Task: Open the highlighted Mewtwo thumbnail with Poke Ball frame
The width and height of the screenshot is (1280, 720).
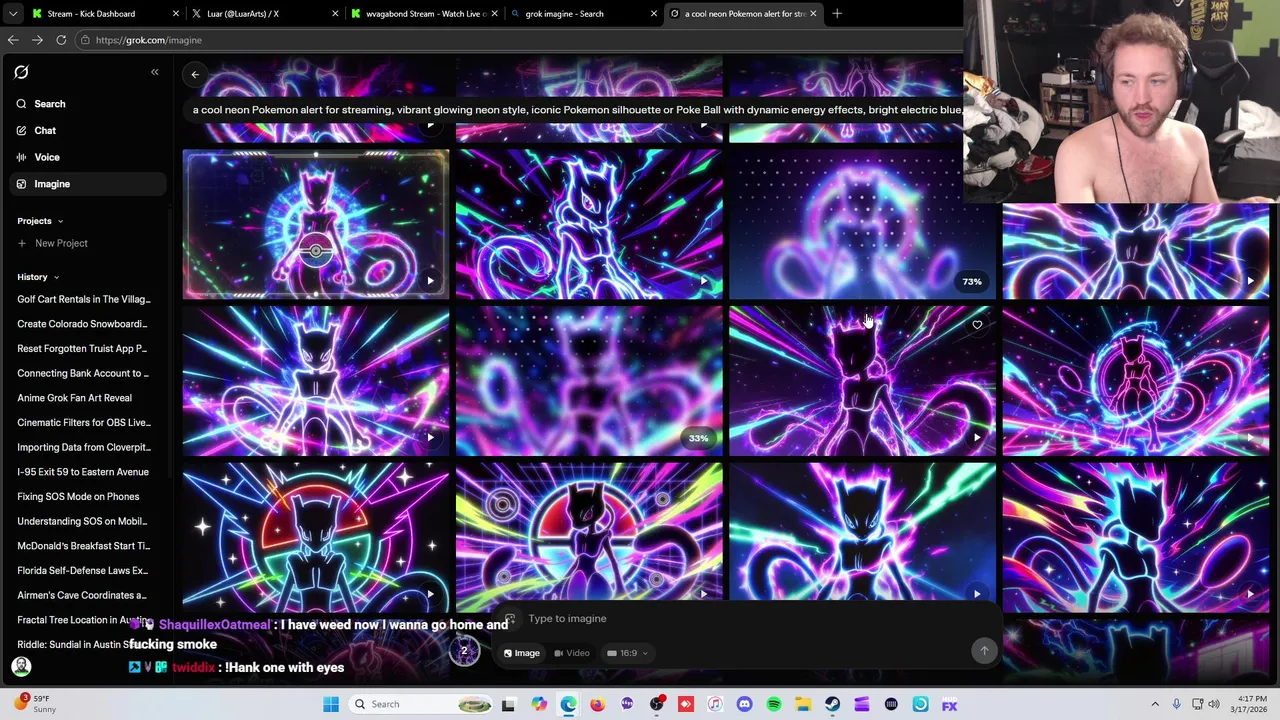Action: click(316, 224)
